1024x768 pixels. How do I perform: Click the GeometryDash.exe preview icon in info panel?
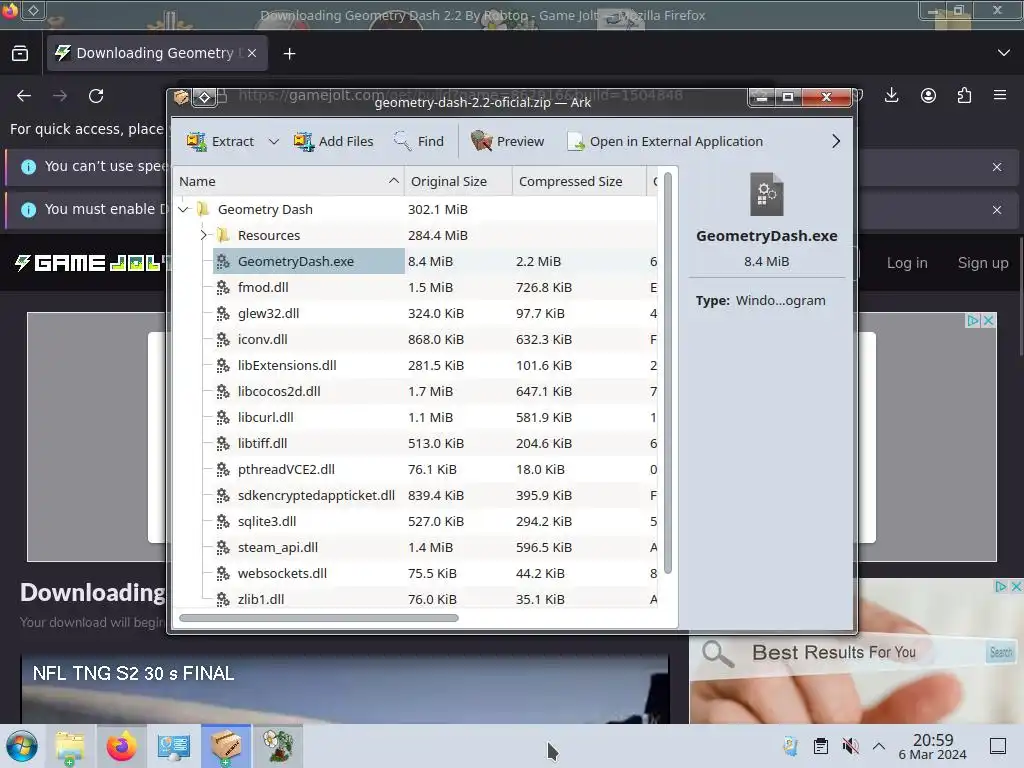(767, 195)
